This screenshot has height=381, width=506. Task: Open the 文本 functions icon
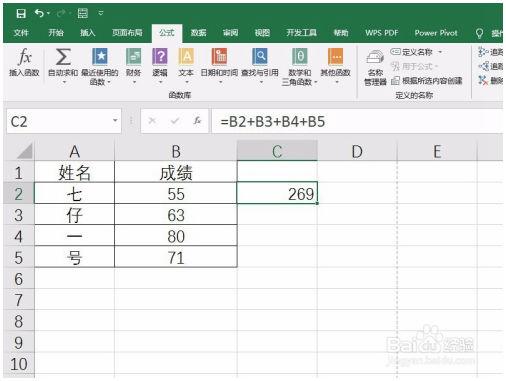pos(186,56)
